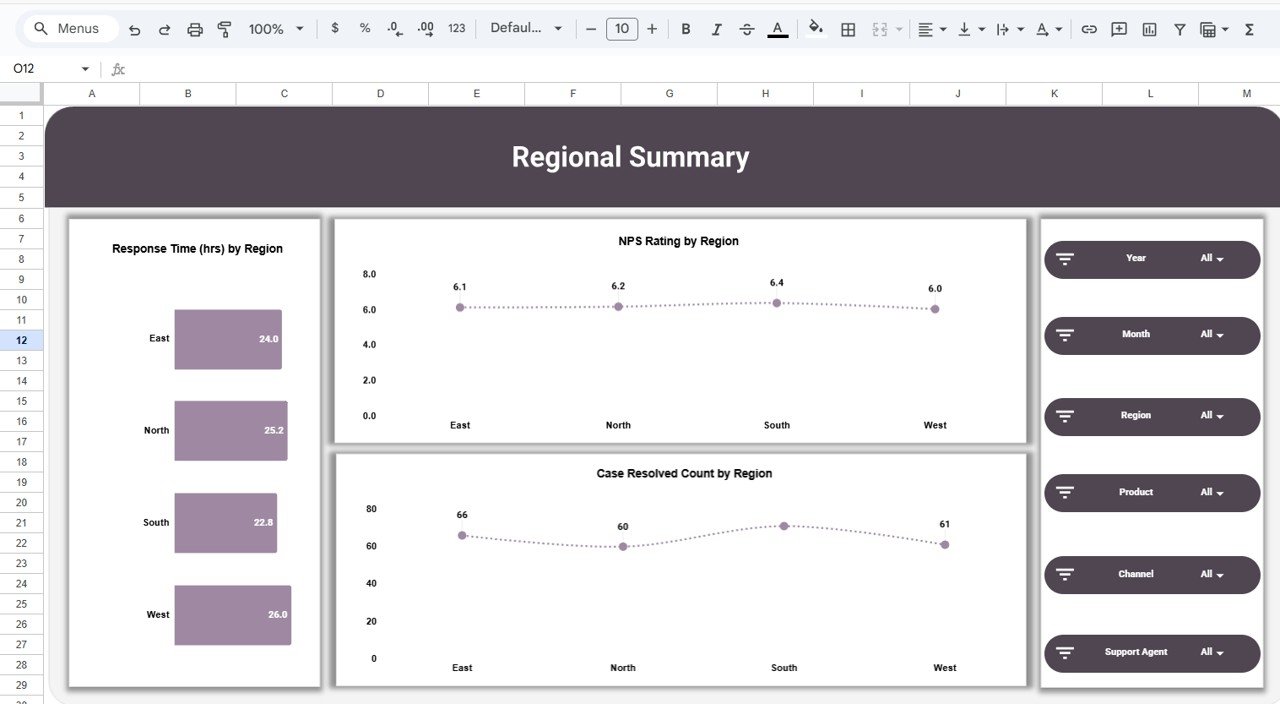Open the font size dropdown
The height and width of the screenshot is (704, 1280).
pos(622,28)
